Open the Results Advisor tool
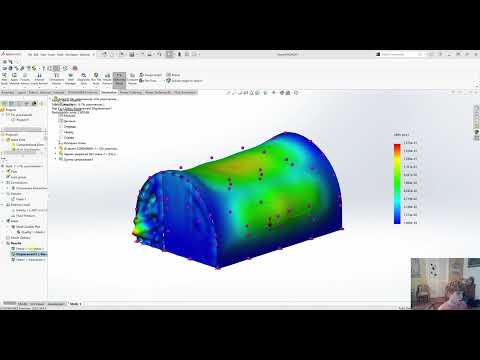The width and height of the screenshot is (480, 360). tap(107, 78)
